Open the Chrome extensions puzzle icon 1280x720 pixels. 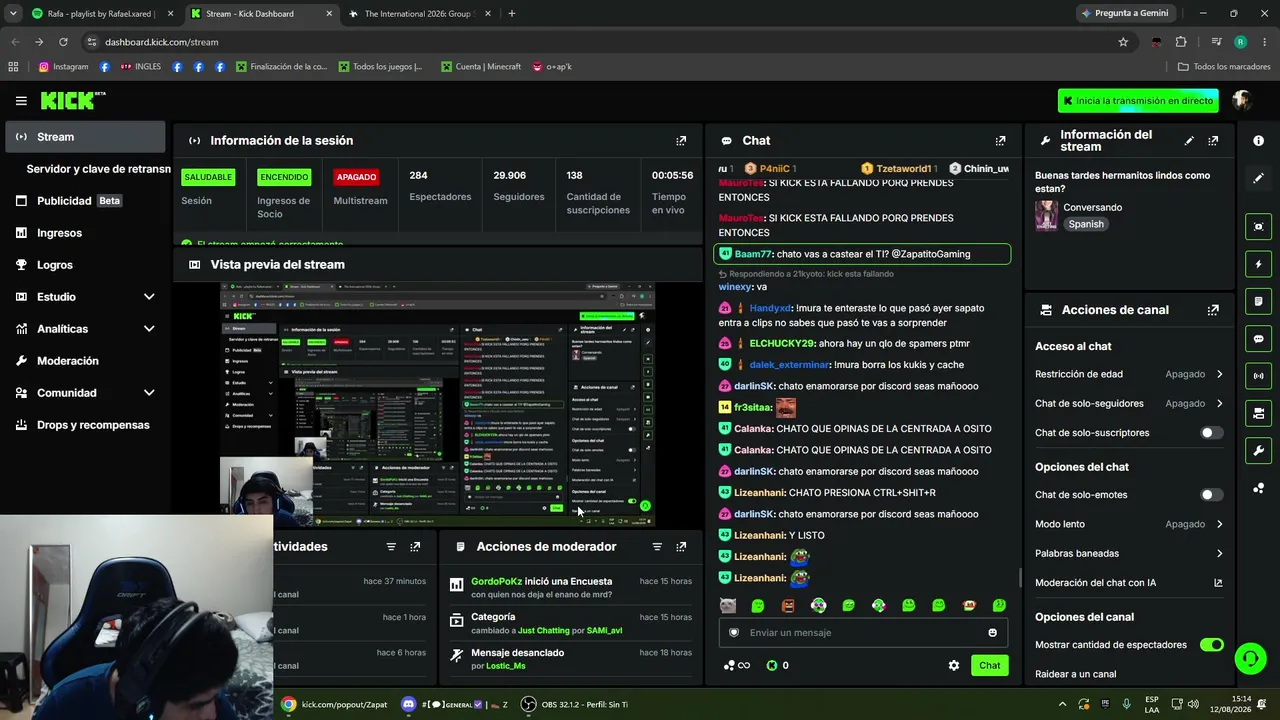click(x=1181, y=42)
